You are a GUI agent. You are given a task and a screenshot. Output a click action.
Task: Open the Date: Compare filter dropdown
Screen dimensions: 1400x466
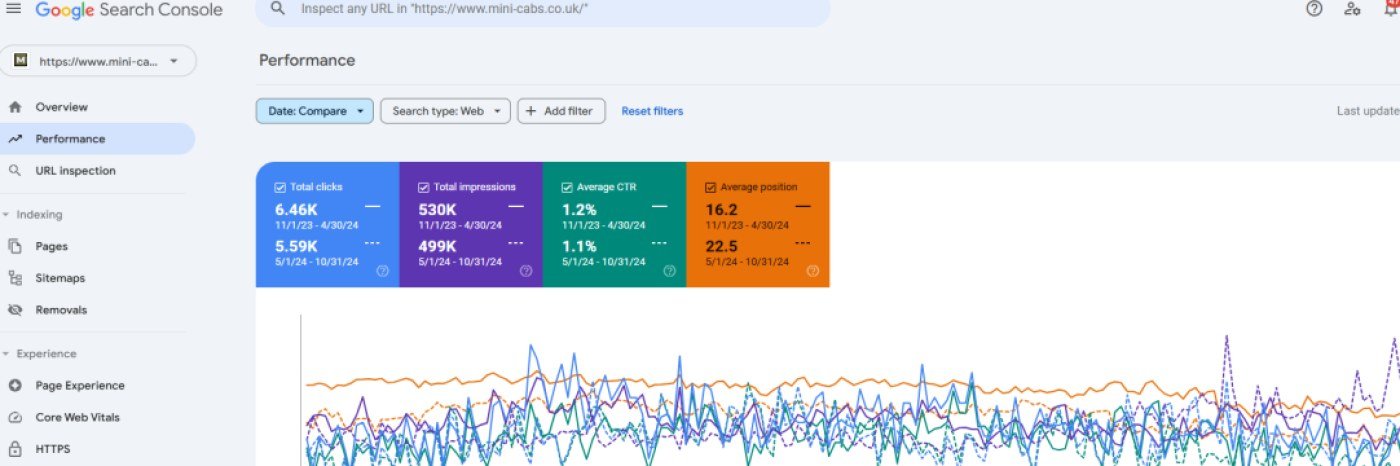click(315, 111)
